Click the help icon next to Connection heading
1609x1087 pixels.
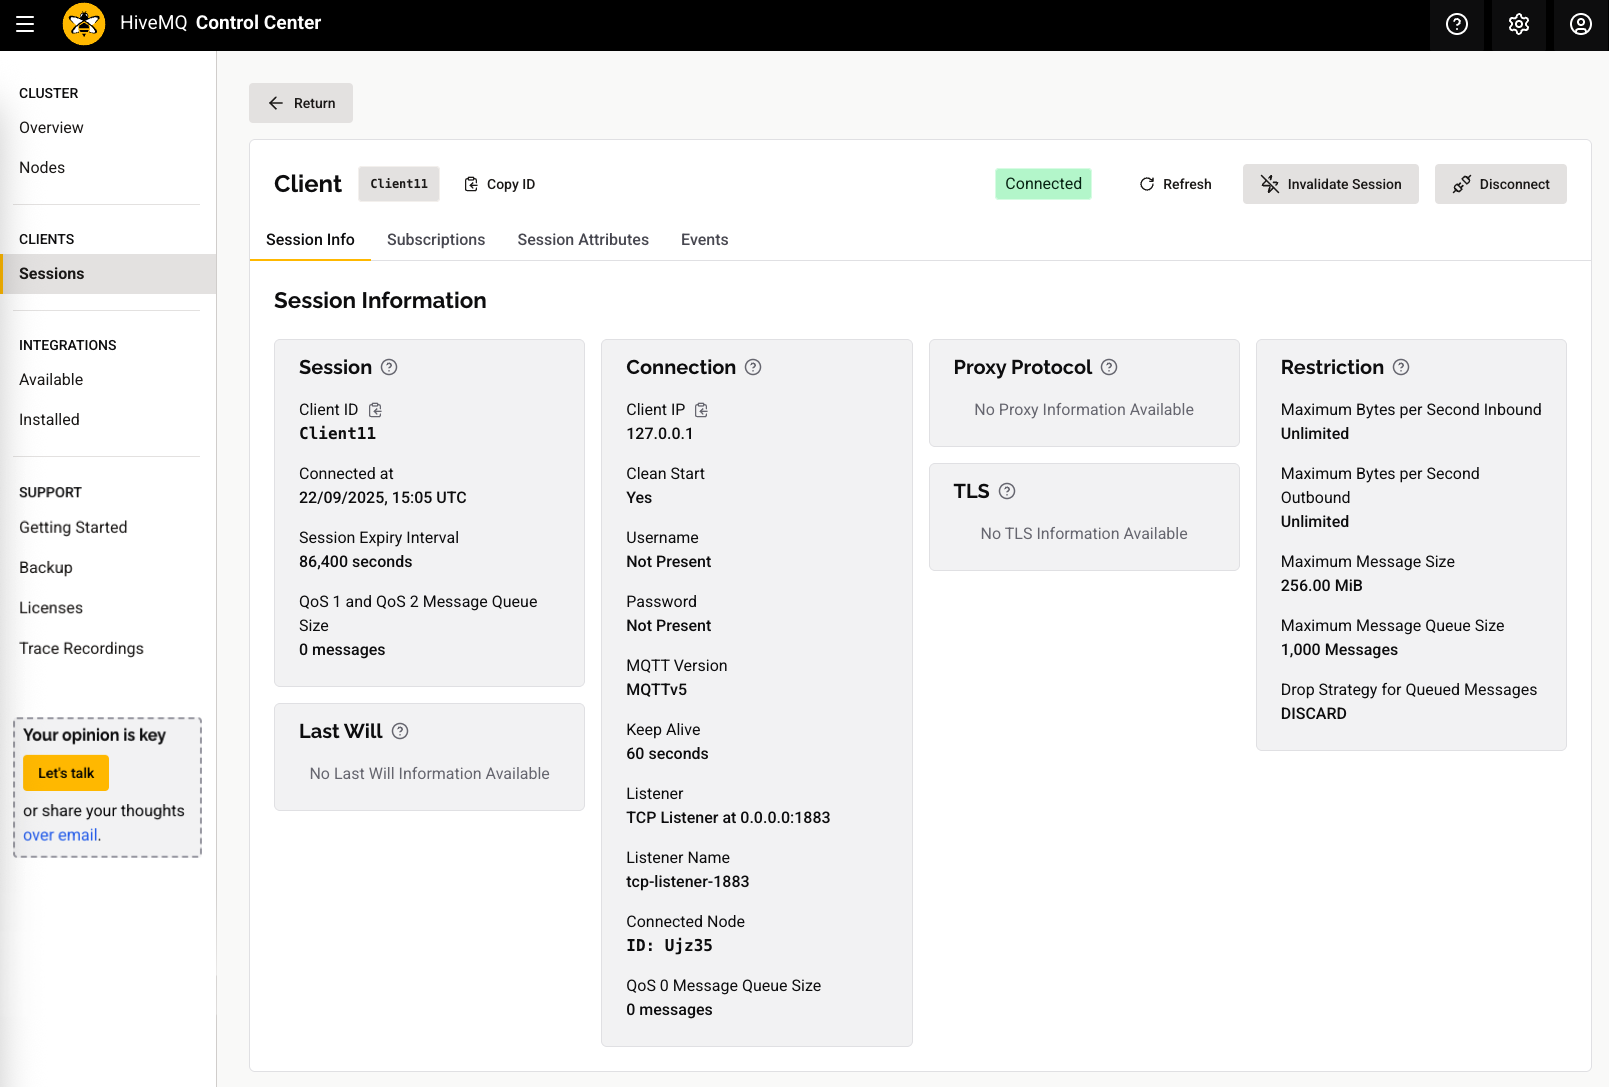[753, 367]
